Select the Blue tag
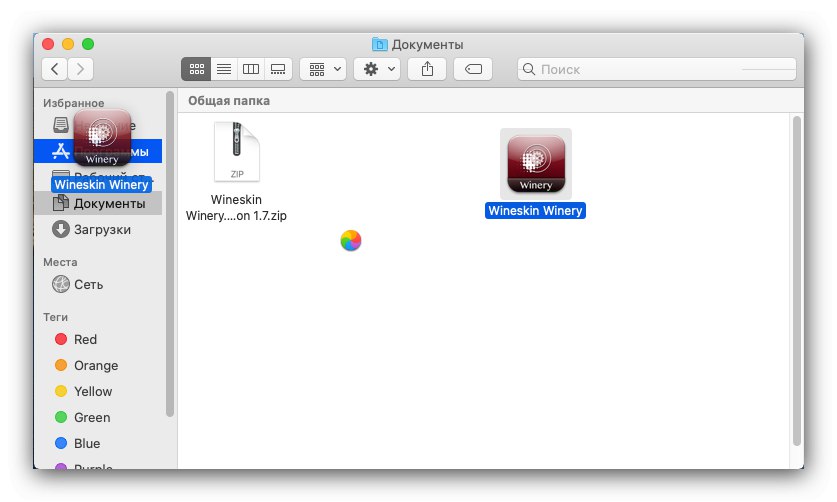 pos(98,443)
